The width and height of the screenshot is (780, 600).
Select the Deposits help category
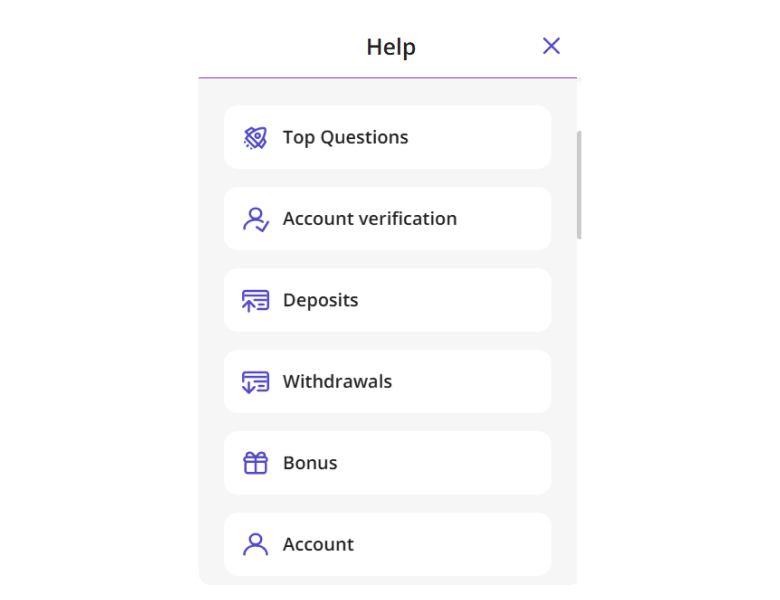pos(388,300)
